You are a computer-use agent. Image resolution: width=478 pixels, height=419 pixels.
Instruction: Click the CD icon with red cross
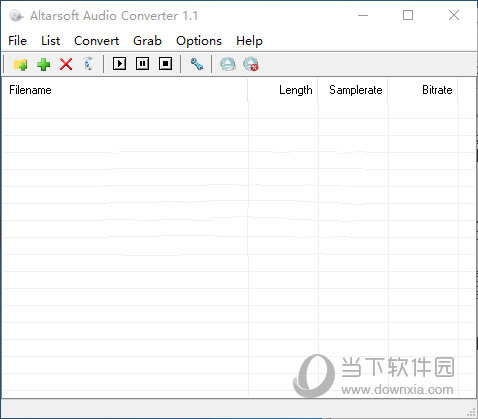click(x=251, y=64)
